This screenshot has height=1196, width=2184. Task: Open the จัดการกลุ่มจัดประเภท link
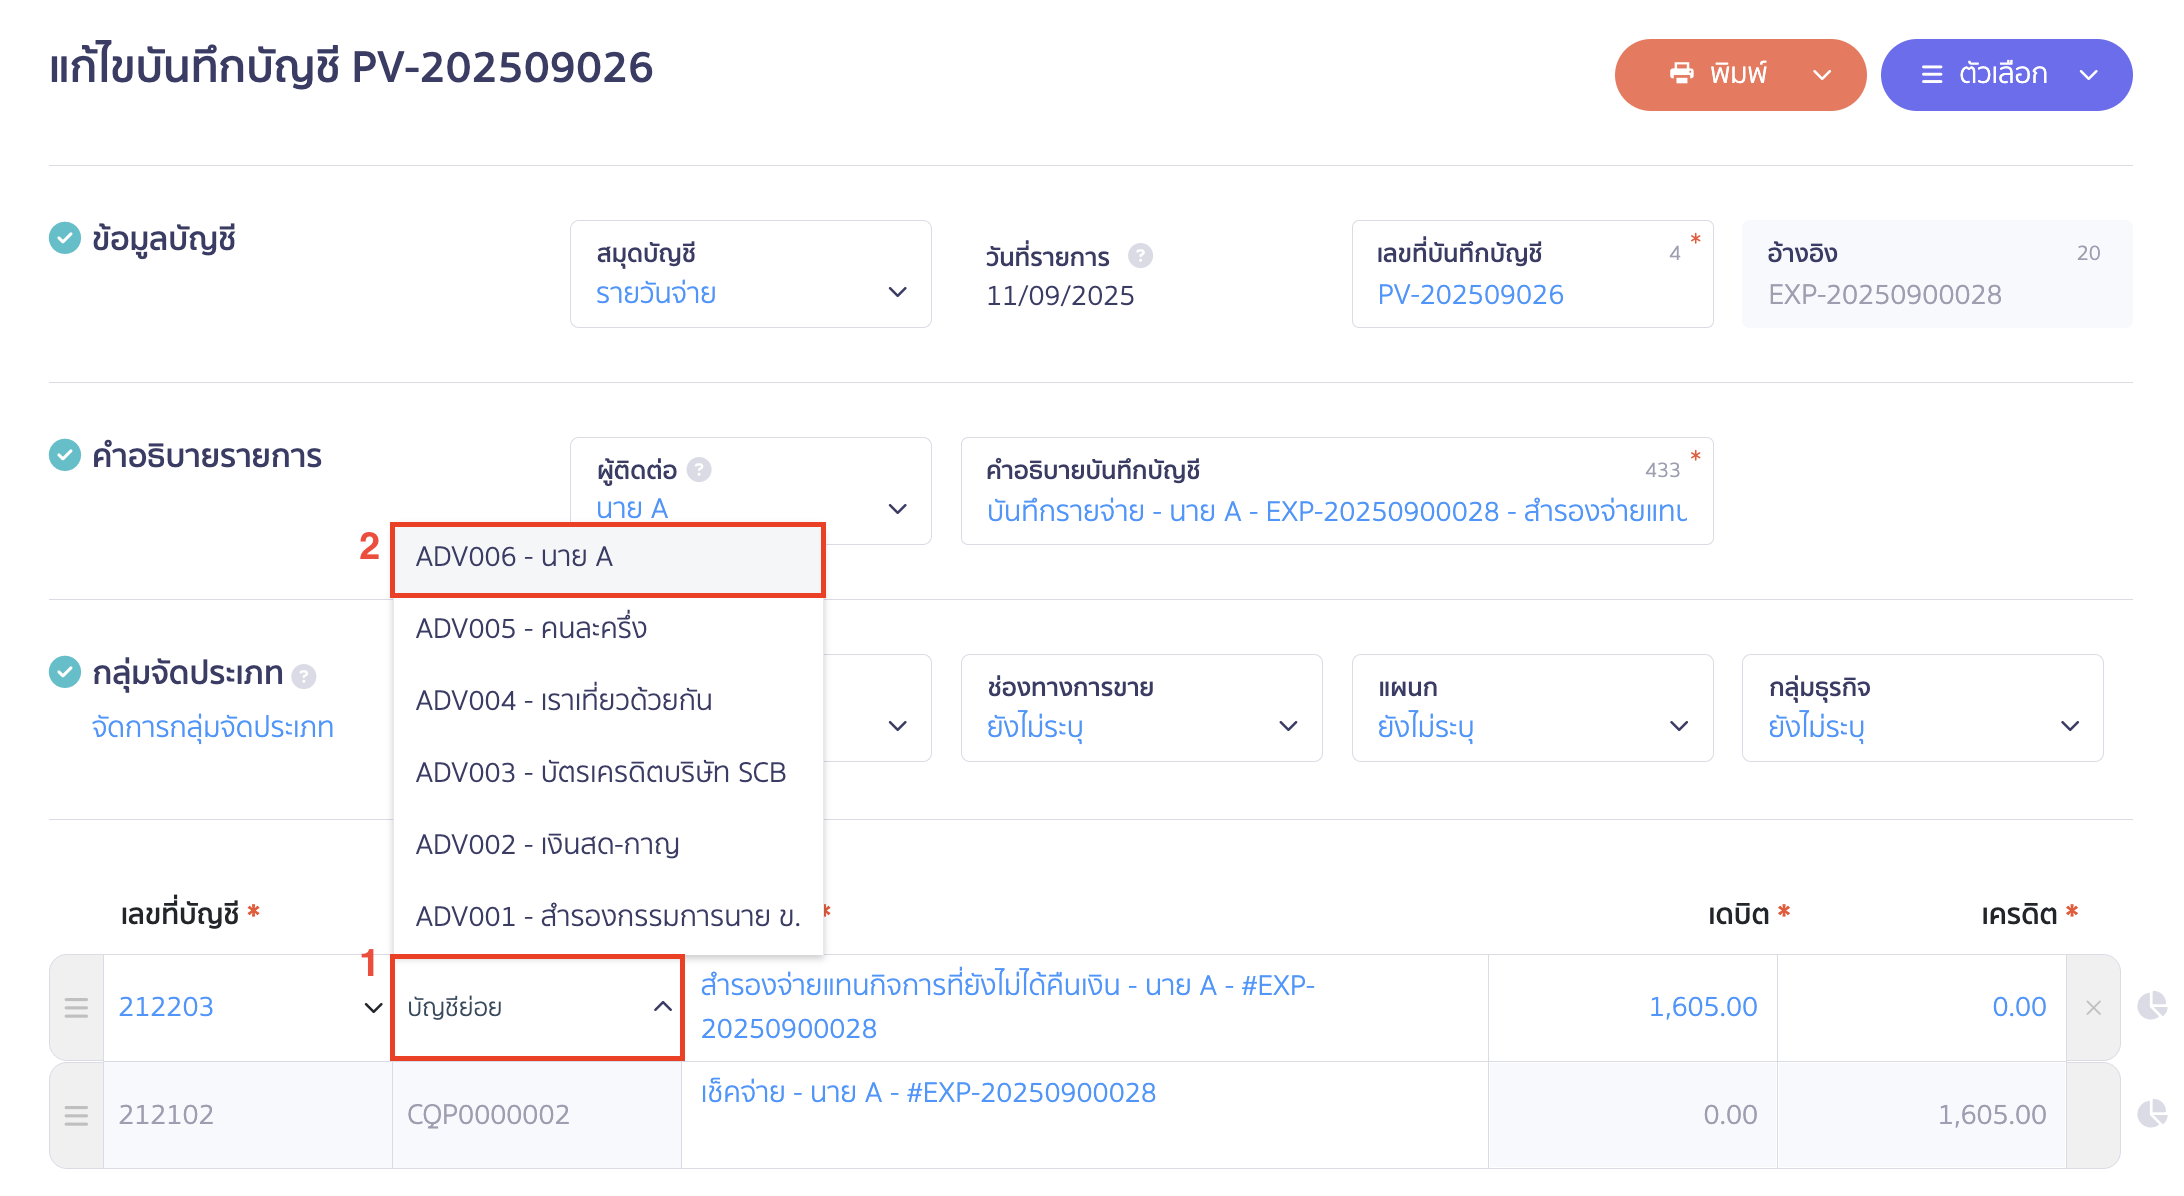pyautogui.click(x=212, y=727)
